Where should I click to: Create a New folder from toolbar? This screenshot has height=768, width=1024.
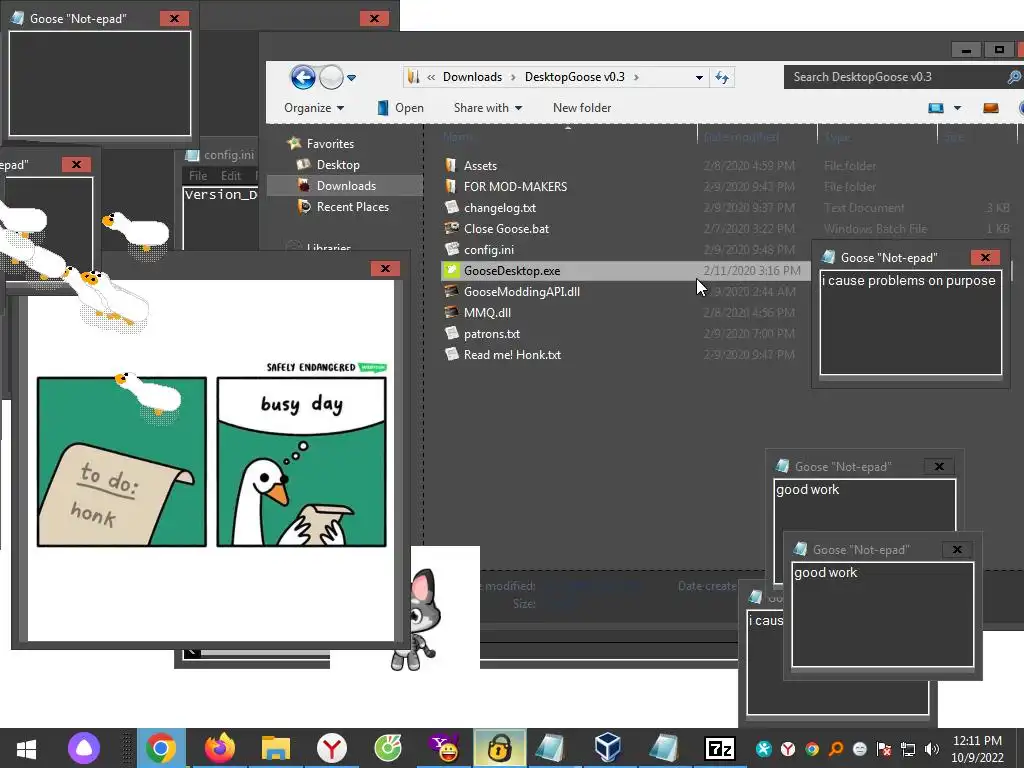[x=582, y=108]
